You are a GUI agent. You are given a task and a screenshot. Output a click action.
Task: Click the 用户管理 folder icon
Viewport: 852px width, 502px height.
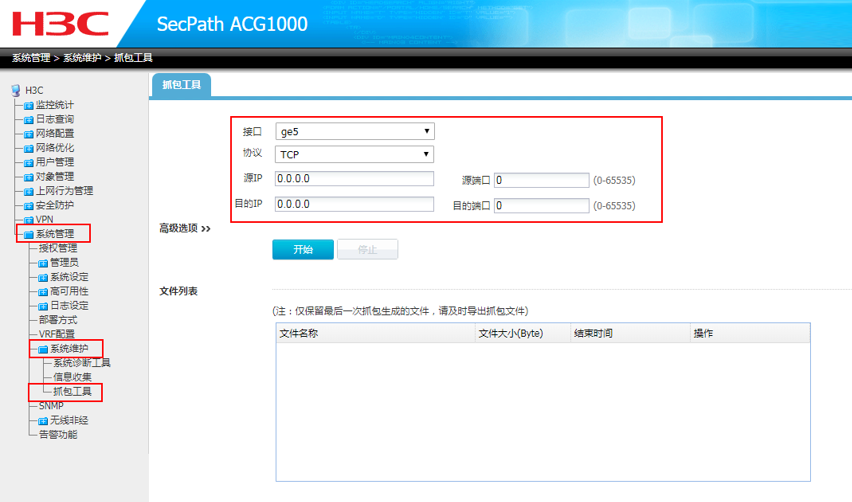click(29, 162)
